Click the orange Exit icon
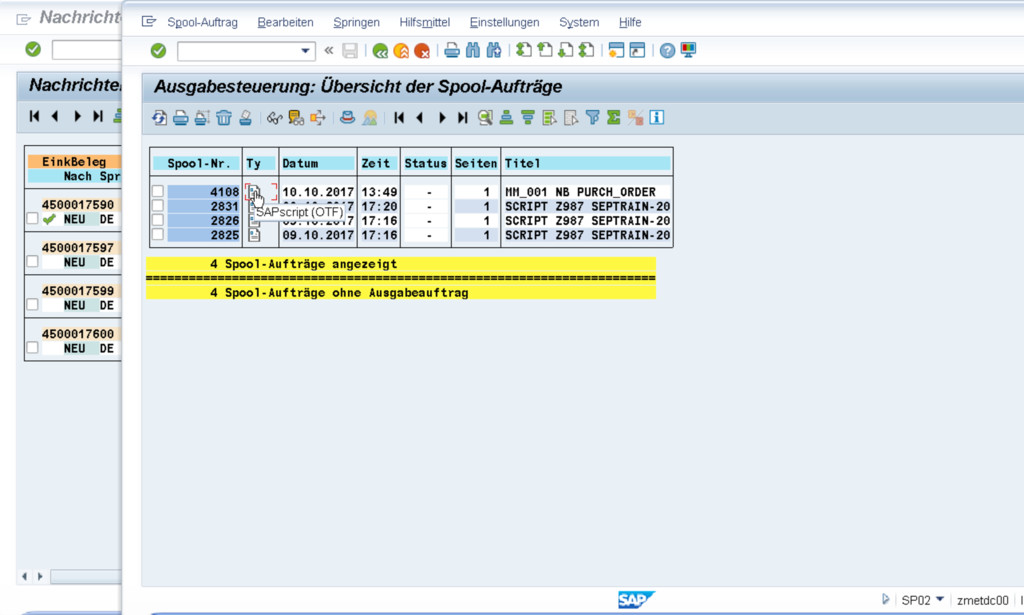 (x=401, y=50)
